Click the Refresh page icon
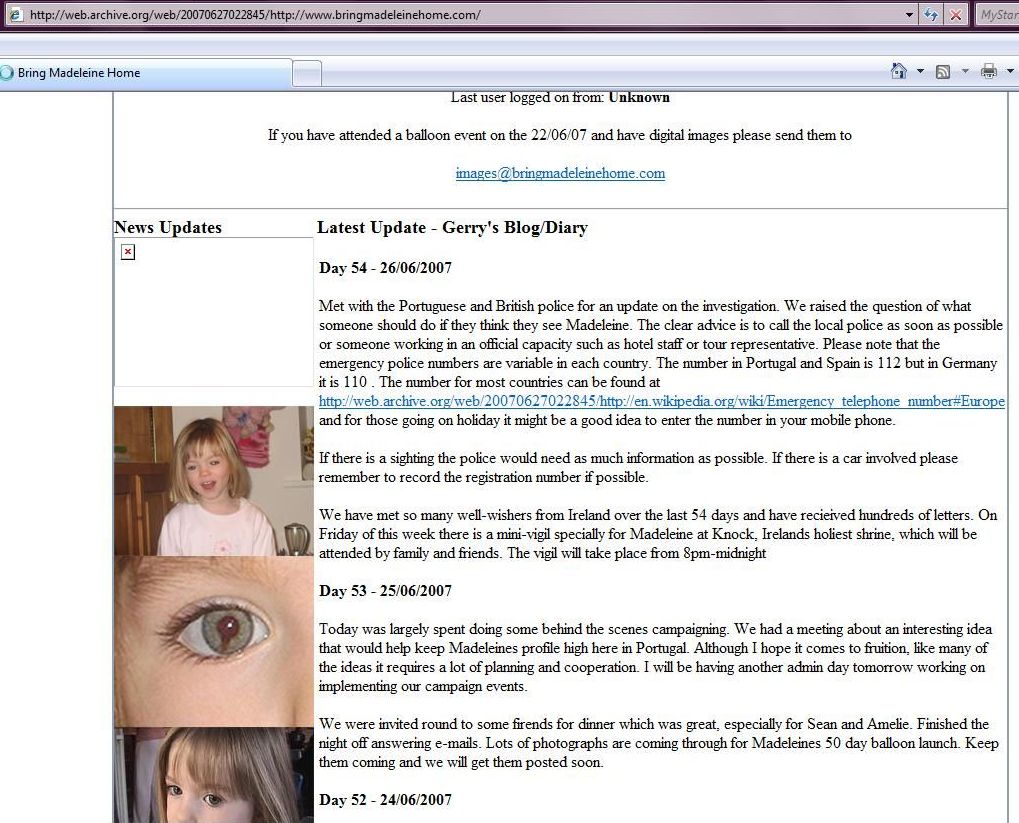 (932, 15)
